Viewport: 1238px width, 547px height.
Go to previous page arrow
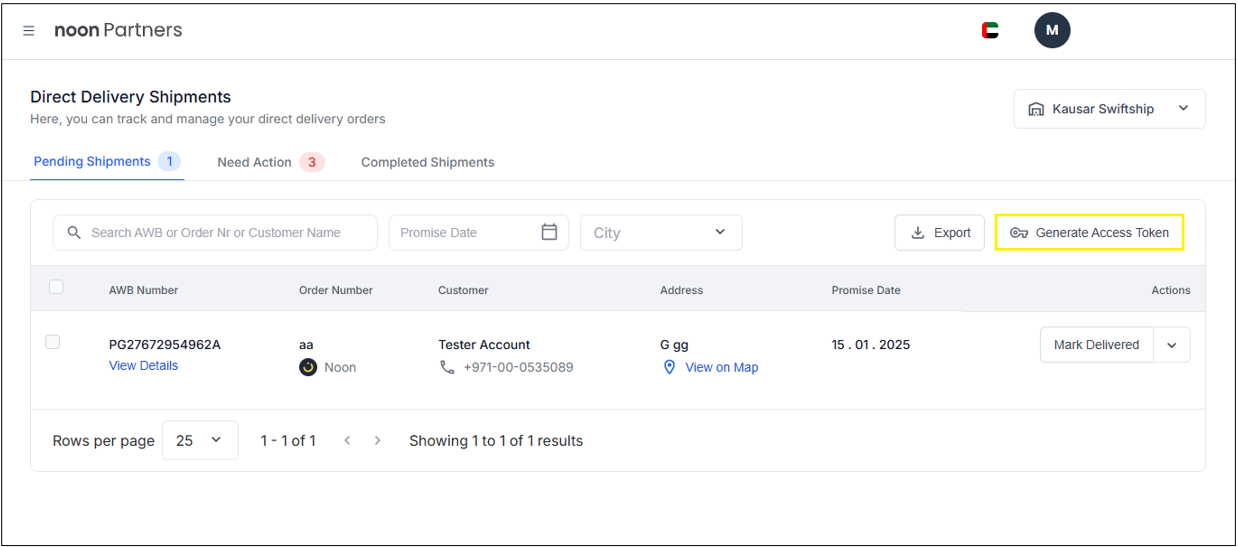point(347,440)
